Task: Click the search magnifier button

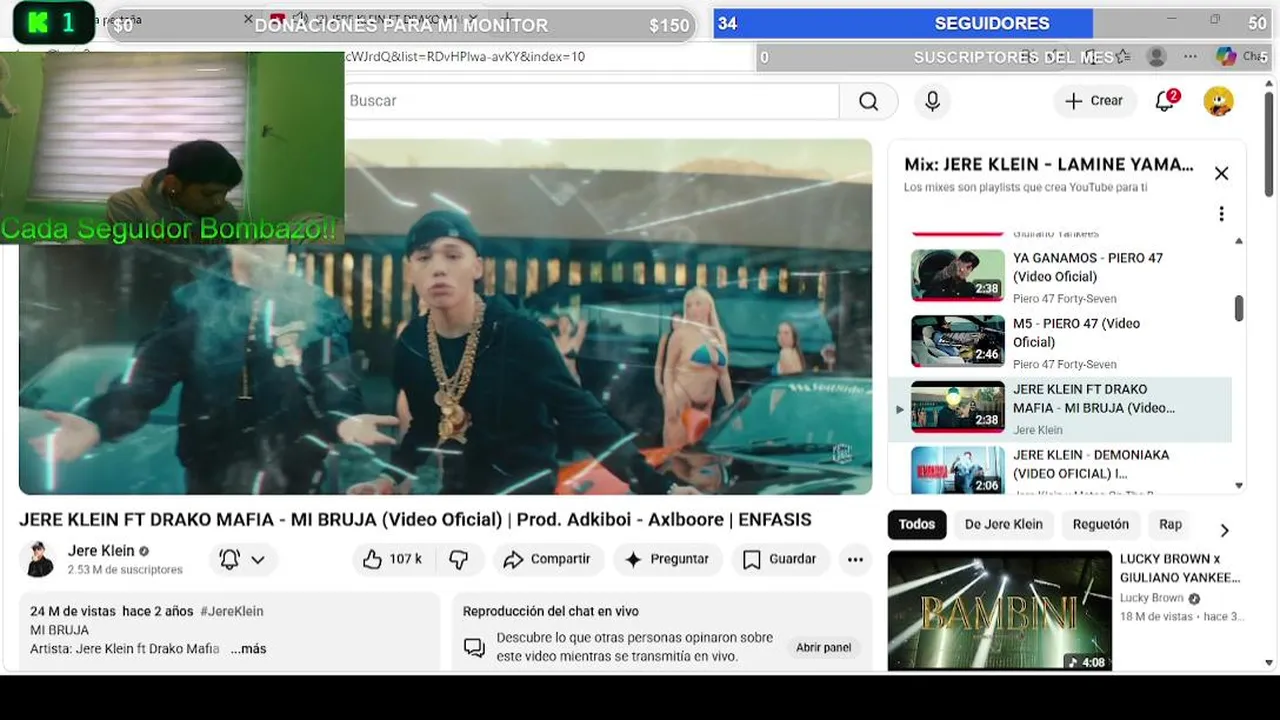Action: [868, 101]
